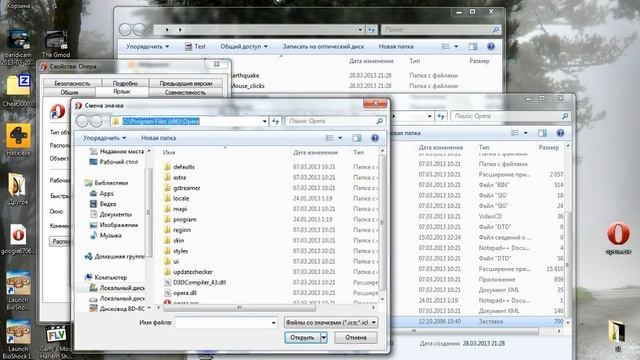Switch to the Безопасность tab
Screen dimensions: 640x360
coord(72,83)
